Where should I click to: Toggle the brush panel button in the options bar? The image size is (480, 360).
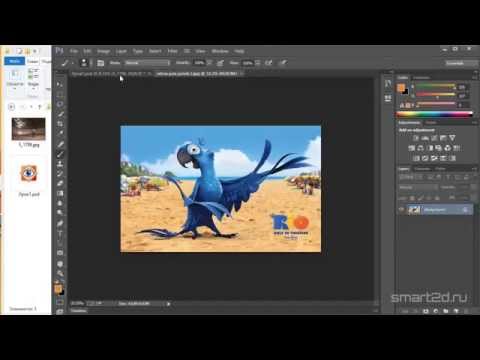point(100,63)
